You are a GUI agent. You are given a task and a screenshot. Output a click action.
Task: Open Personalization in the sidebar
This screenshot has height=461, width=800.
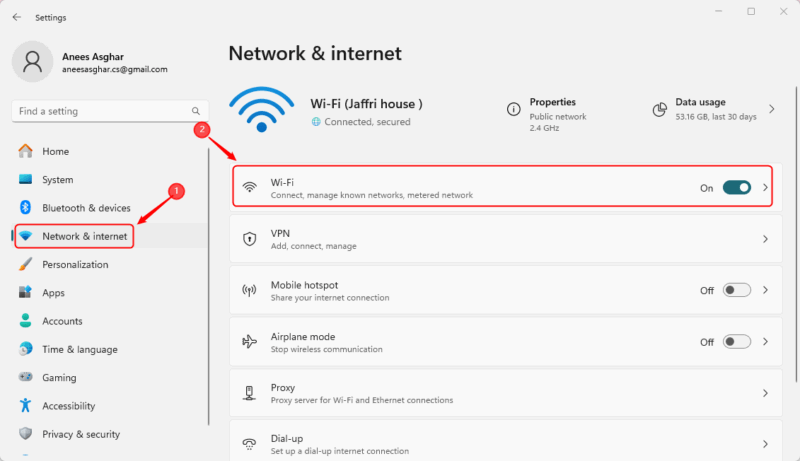pyautogui.click(x=75, y=265)
